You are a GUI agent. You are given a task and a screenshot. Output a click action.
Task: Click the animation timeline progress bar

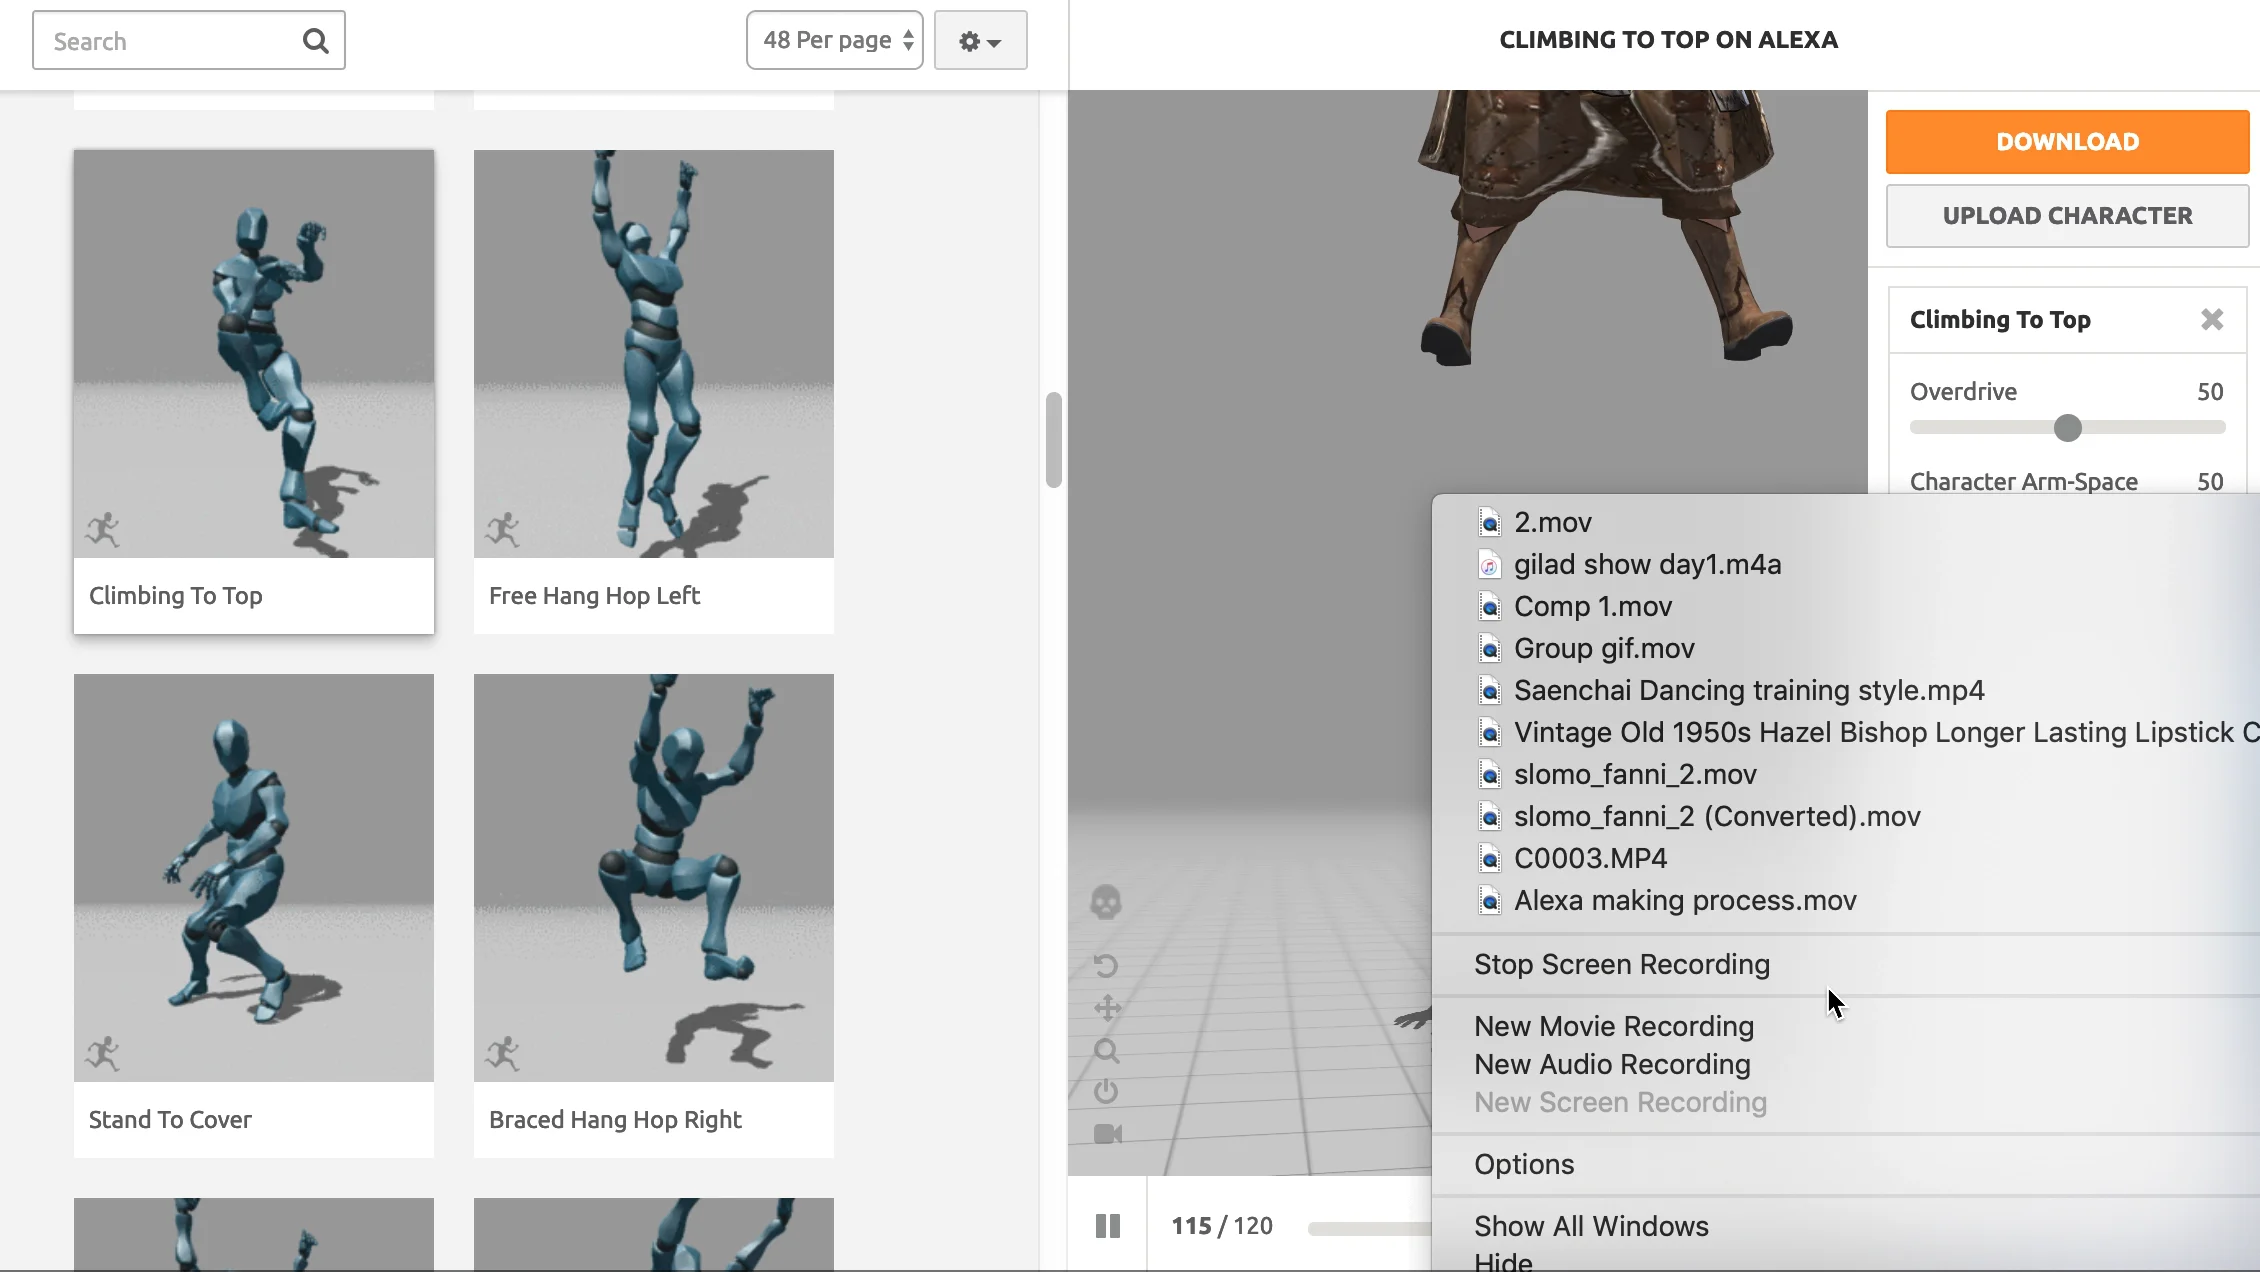tap(1369, 1228)
